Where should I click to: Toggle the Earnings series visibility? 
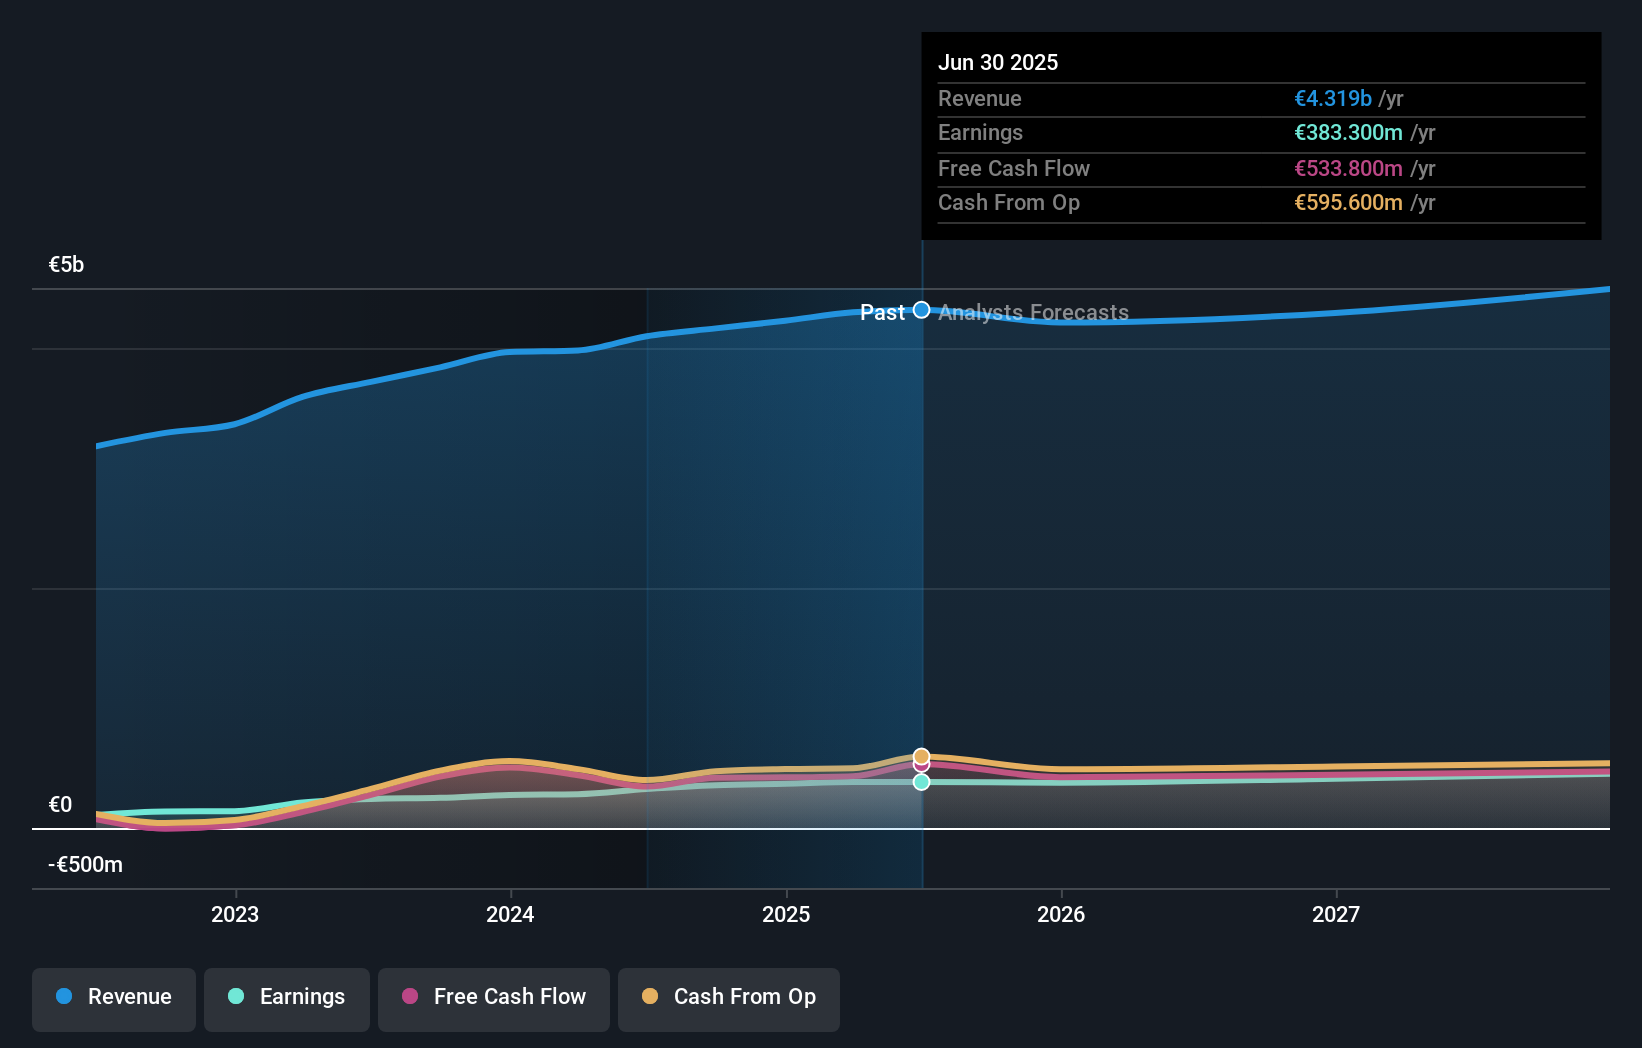(x=287, y=997)
